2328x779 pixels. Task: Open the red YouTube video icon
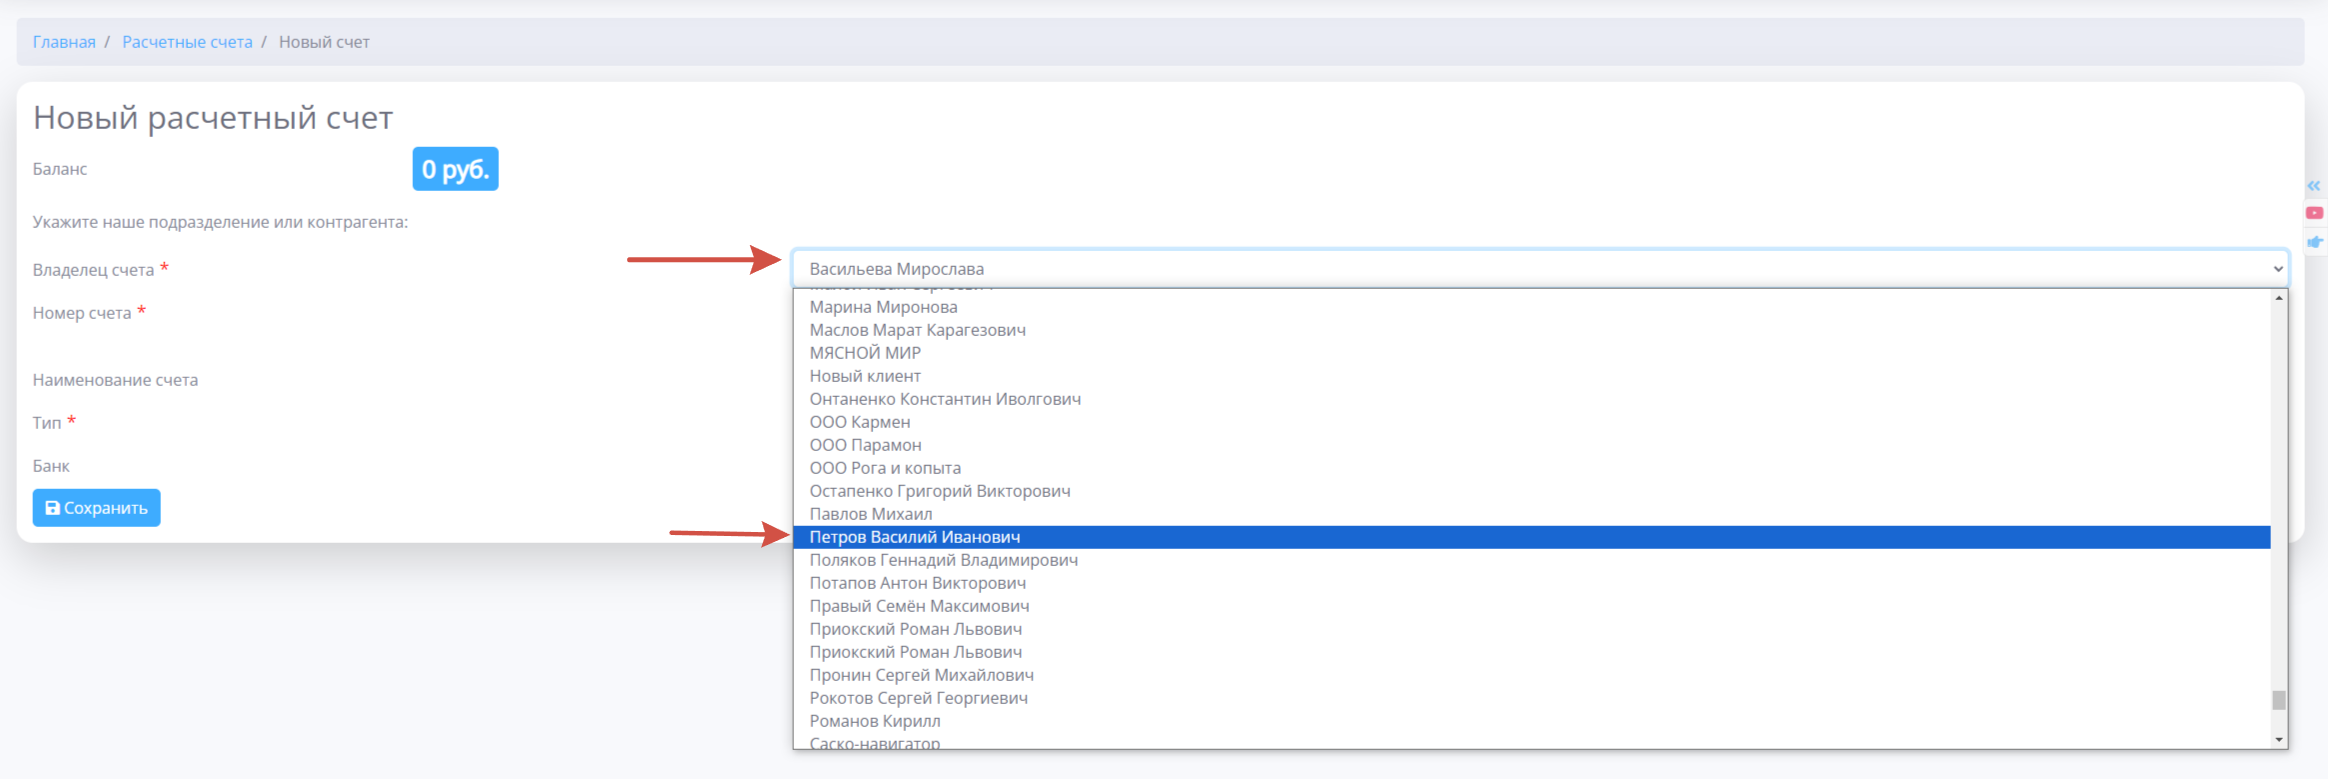click(2314, 213)
